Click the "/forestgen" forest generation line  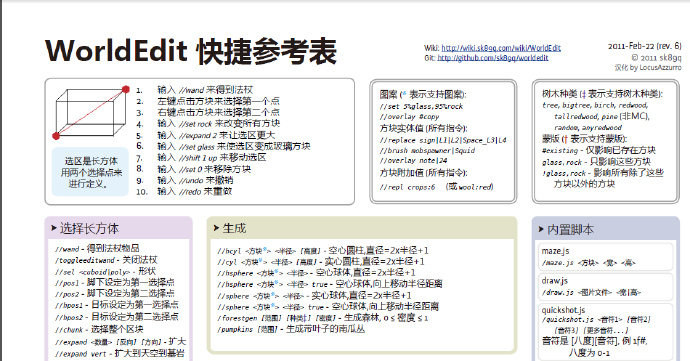pyautogui.click(x=323, y=317)
